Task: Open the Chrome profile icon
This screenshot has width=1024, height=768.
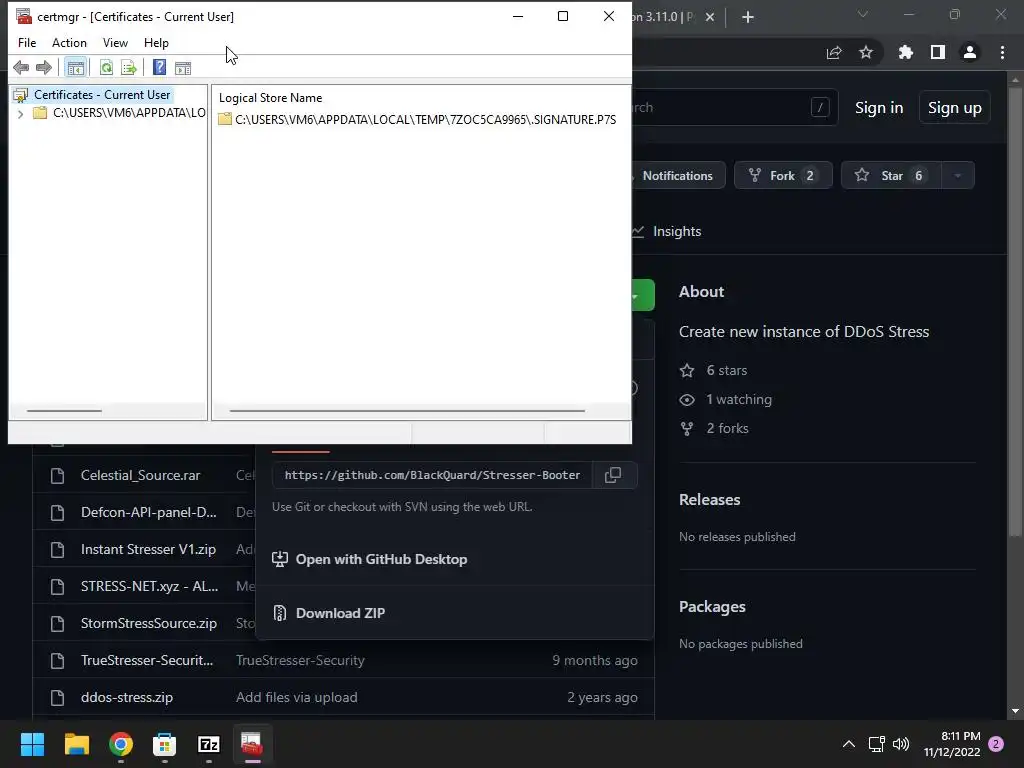Action: tap(970, 52)
